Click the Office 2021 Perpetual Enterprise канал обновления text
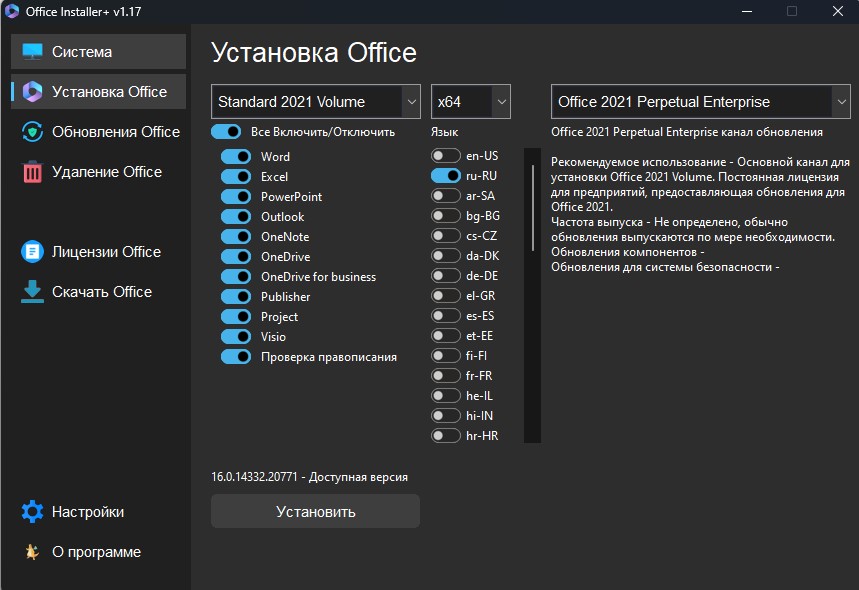Screen dimensions: 859x590 (x=687, y=132)
